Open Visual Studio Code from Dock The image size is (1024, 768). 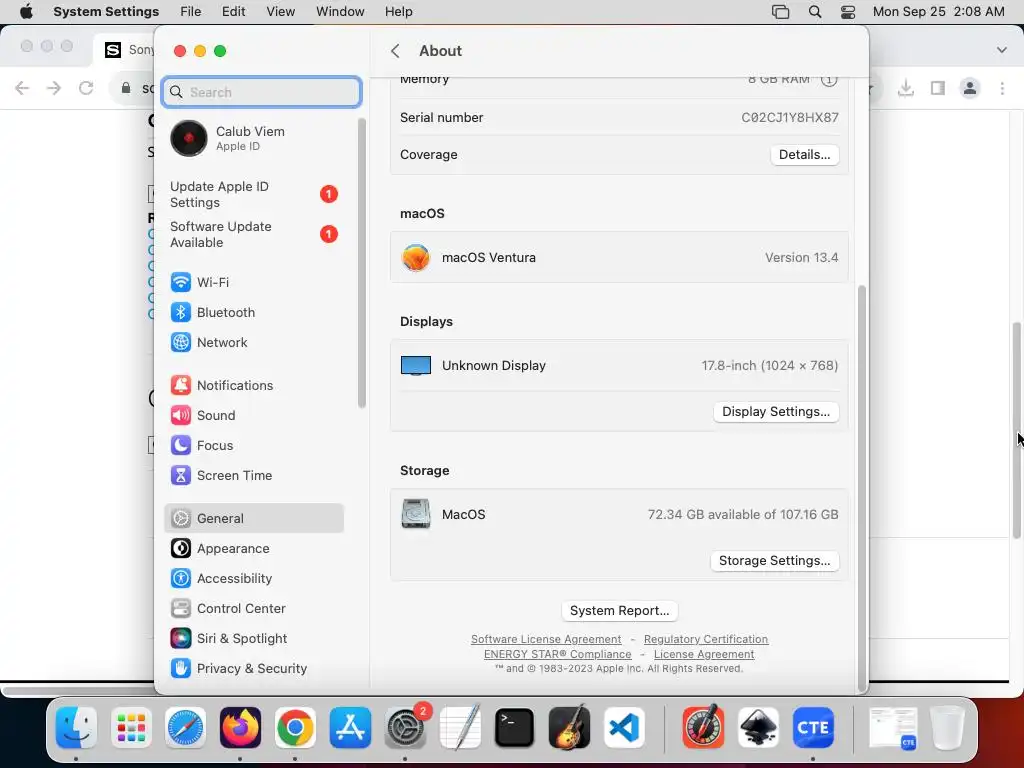coord(624,728)
